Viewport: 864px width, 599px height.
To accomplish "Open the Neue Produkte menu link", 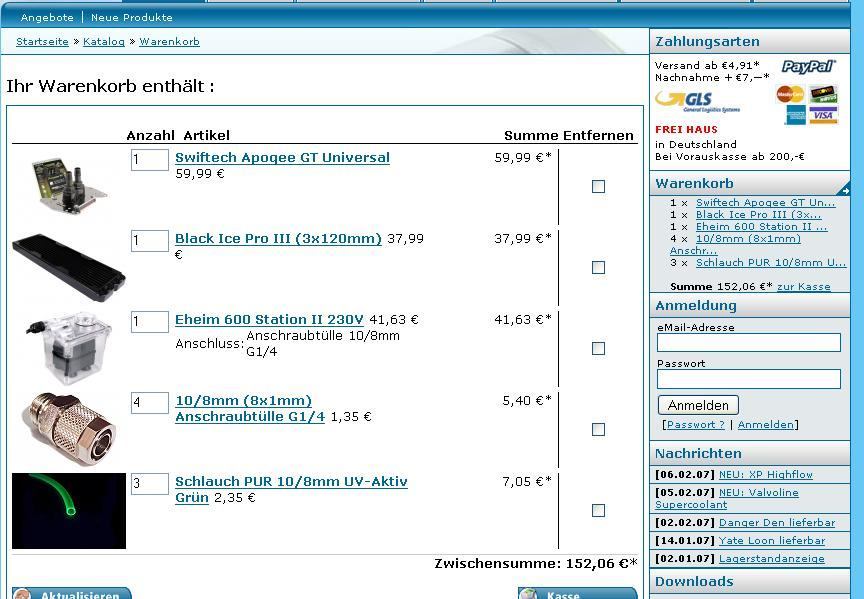I will [132, 18].
